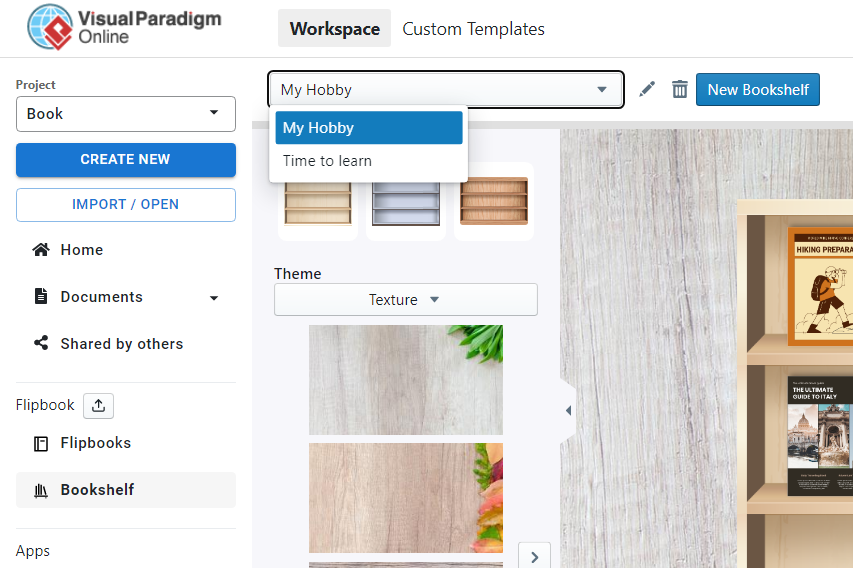Viewport: 853px width, 568px height.
Task: Switch to Workspace tab
Action: 335,28
